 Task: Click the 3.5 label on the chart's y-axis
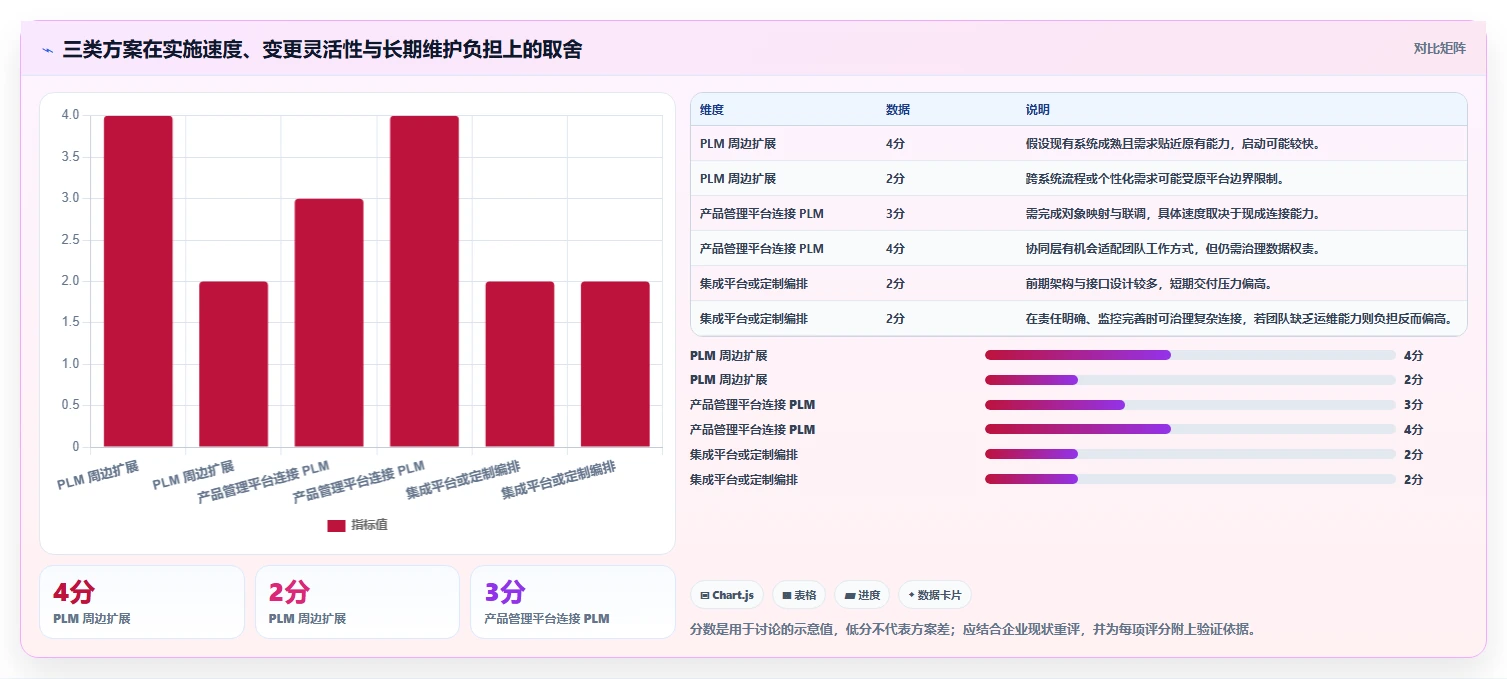(70, 157)
